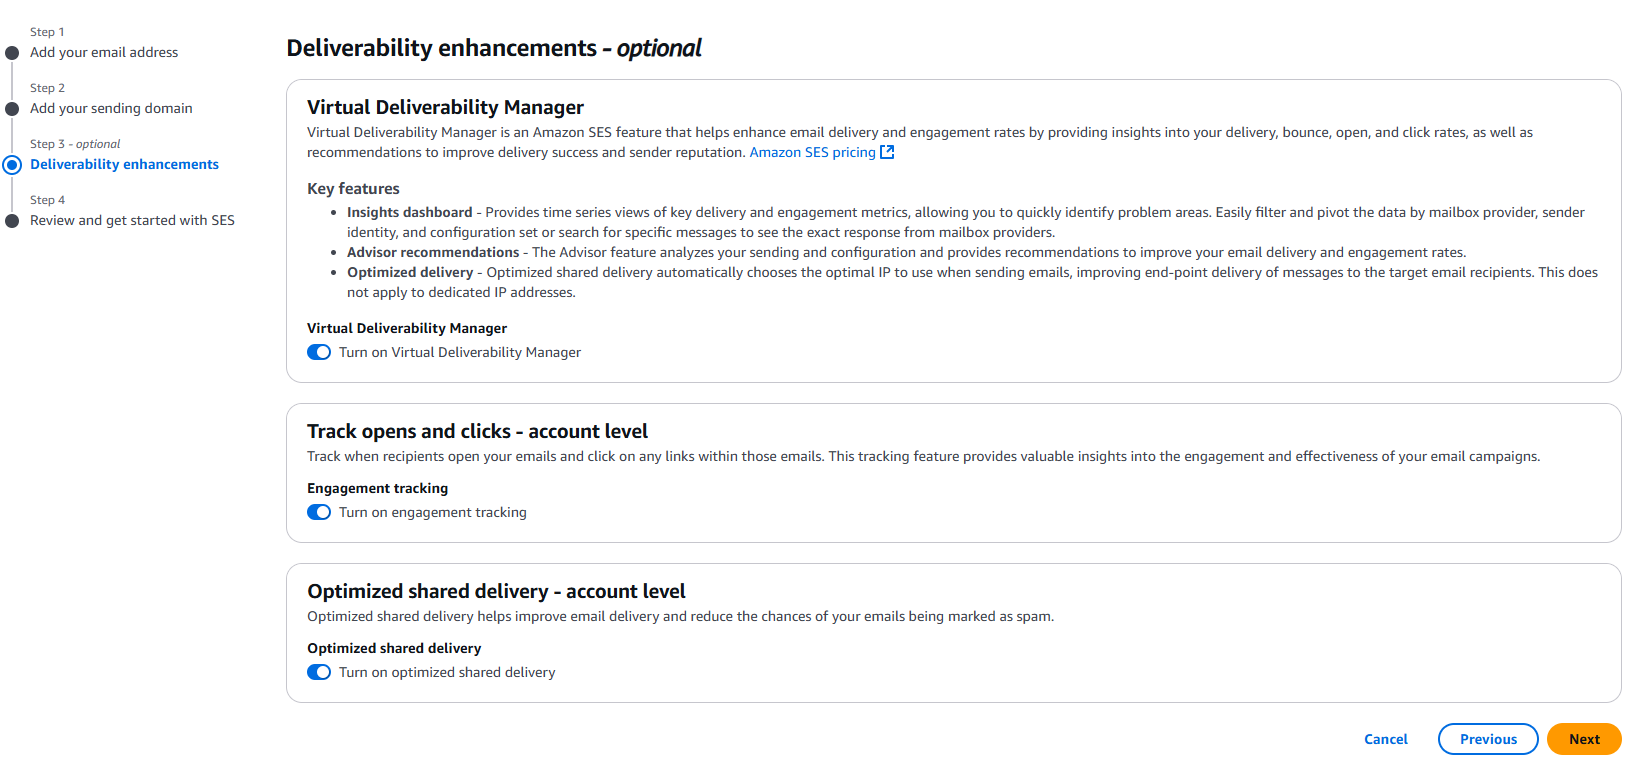This screenshot has height=769, width=1628.
Task: Click the Step 1 circle marker
Action: (12, 53)
